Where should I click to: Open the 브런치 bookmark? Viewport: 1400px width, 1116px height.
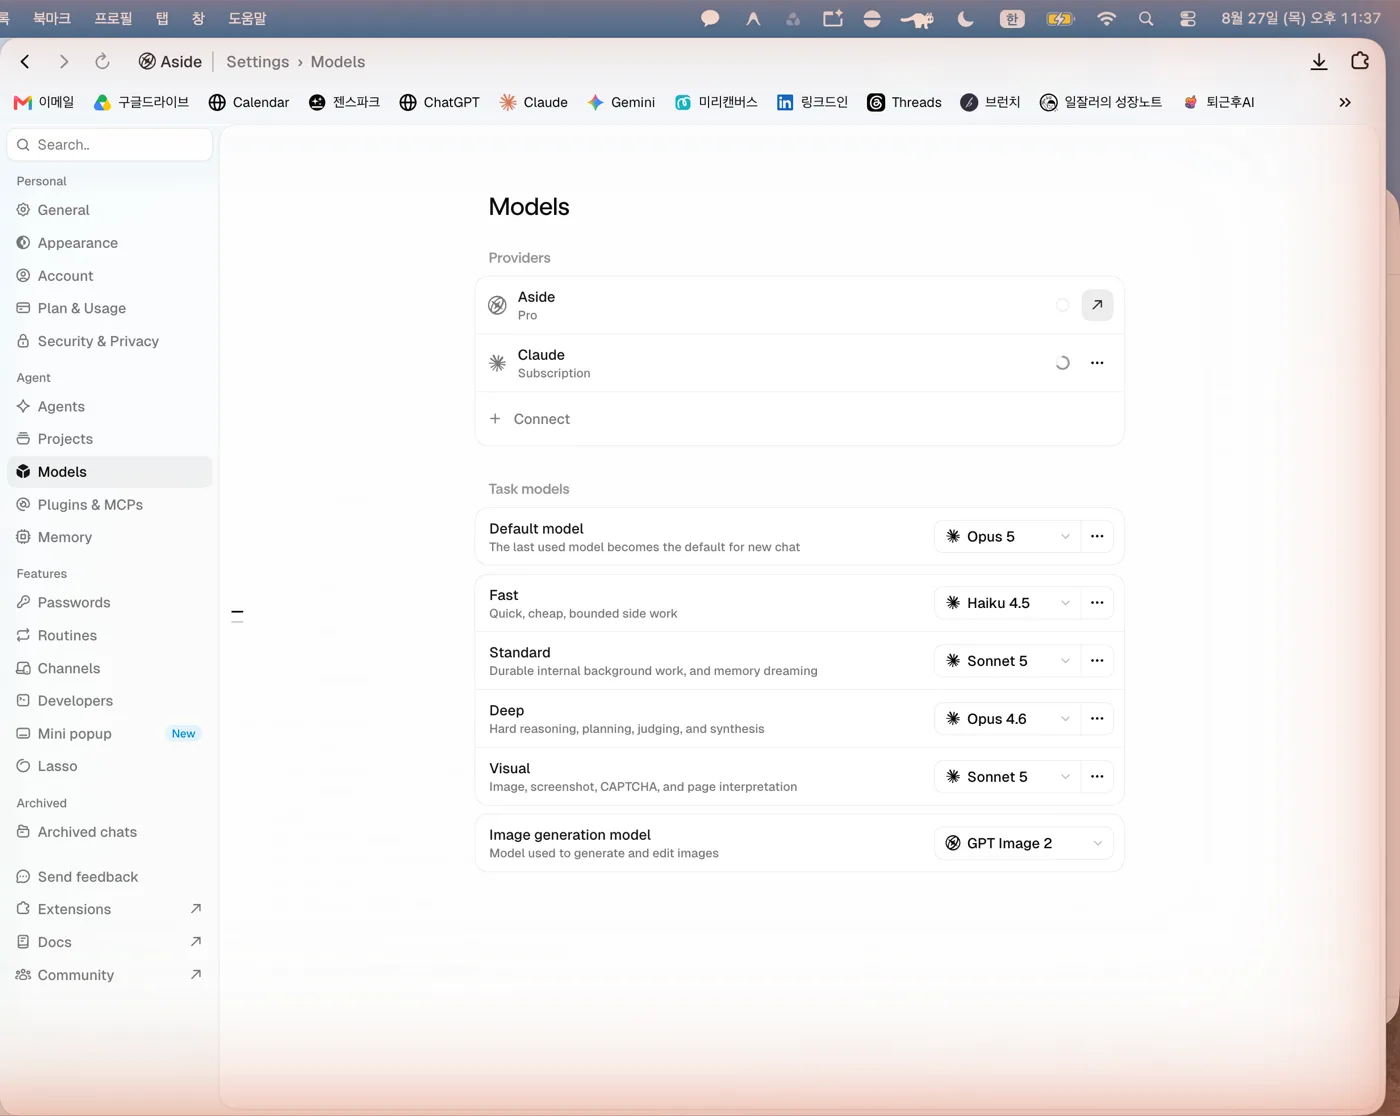[x=990, y=102]
